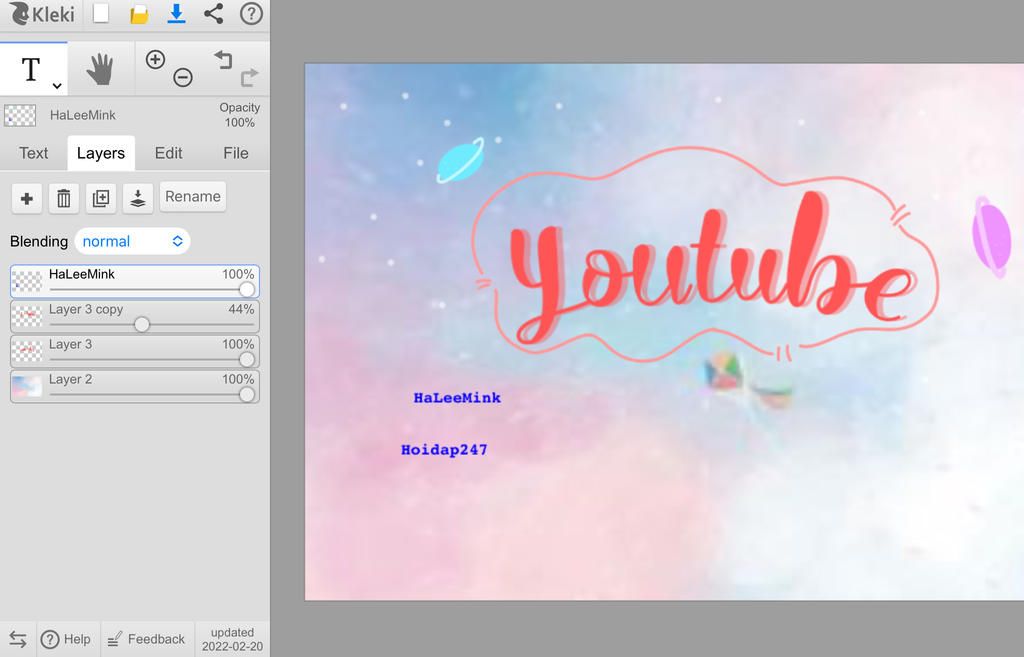Swap the panel side with arrows icon
The image size is (1024, 657).
point(18,639)
